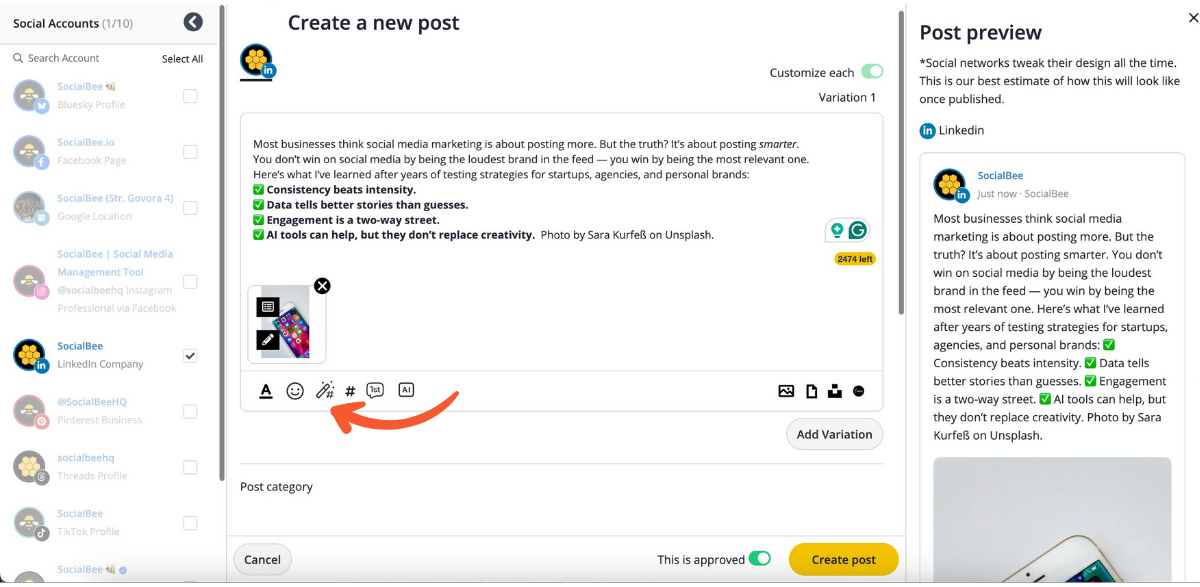This screenshot has width=1200, height=587.
Task: Add a first comment to post
Action: [375, 390]
